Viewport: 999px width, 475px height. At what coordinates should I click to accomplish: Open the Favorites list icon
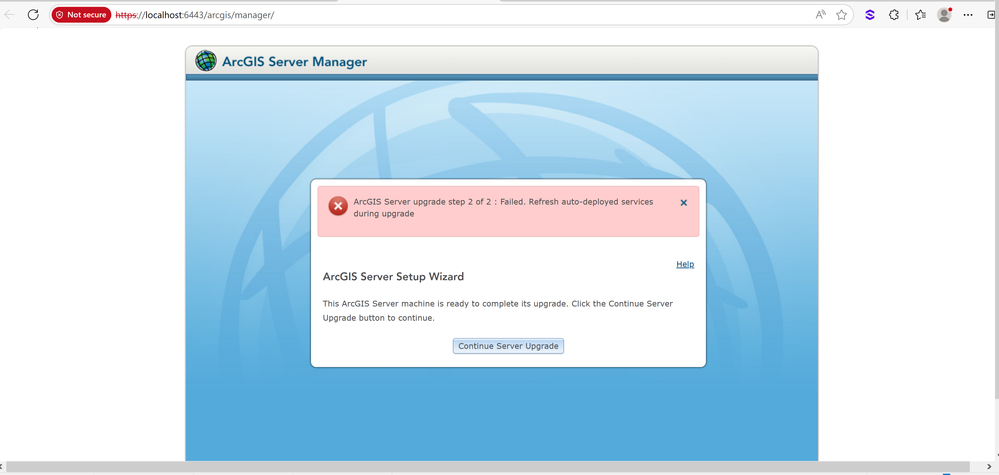coord(920,15)
